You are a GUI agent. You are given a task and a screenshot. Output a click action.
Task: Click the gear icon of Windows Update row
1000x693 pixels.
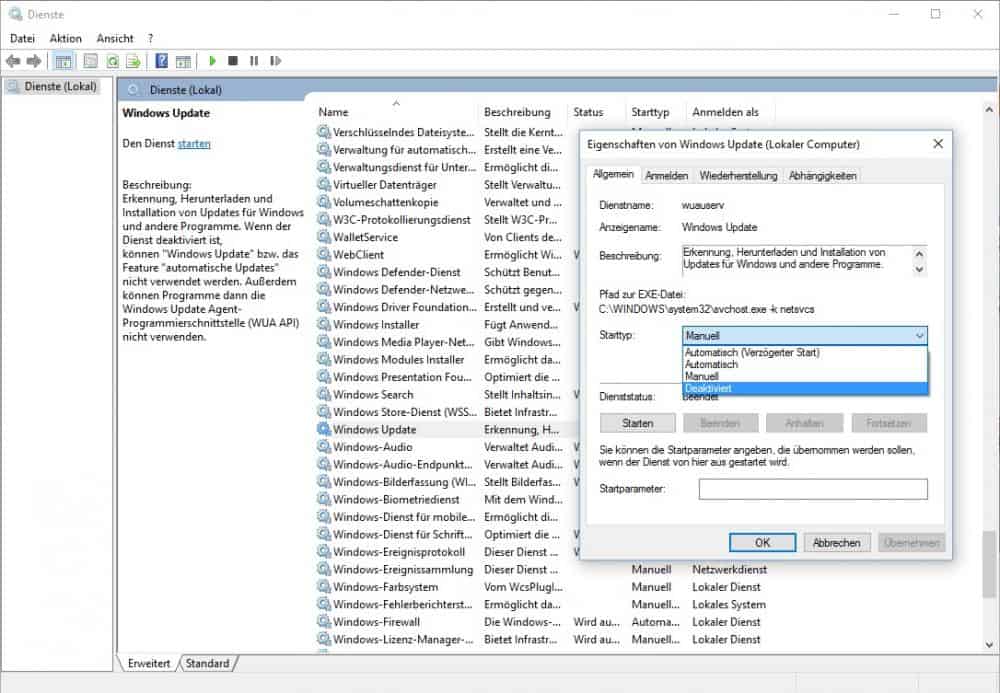tap(324, 429)
